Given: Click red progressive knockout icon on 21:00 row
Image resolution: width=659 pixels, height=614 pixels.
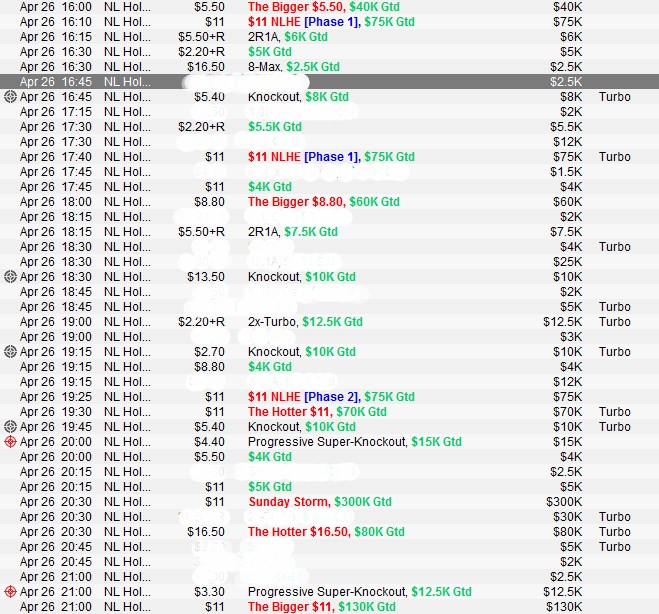Looking at the screenshot, I should pyautogui.click(x=10, y=592).
